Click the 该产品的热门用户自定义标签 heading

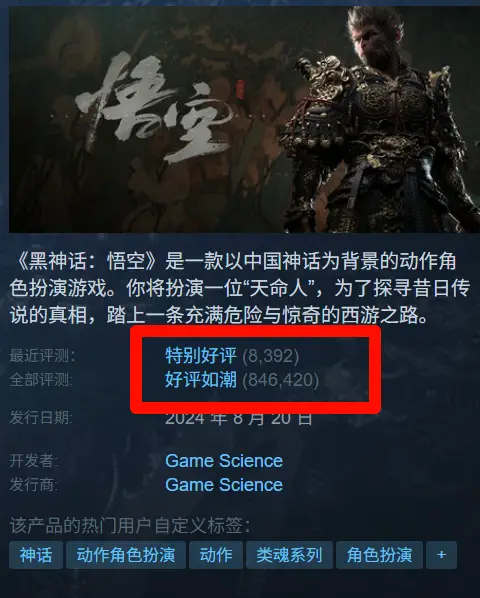click(130, 526)
